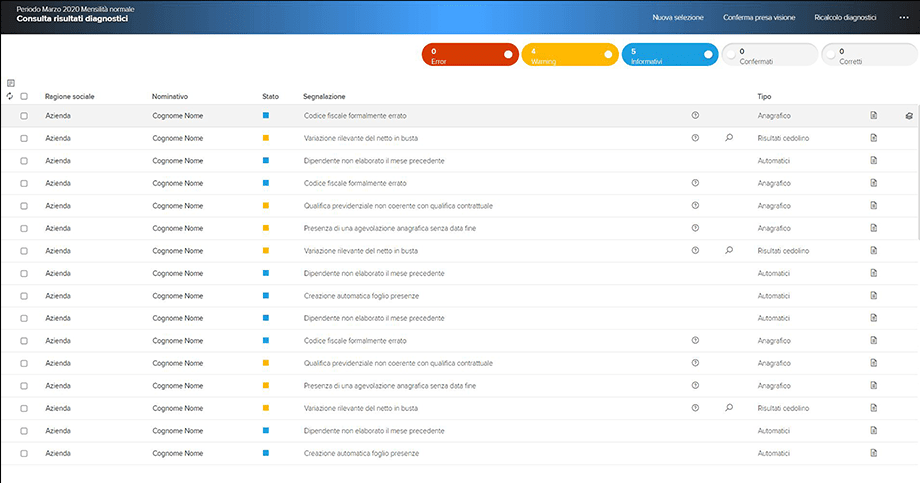Tick checkbox of first Codice fiscale row
This screenshot has height=483, width=920.
[x=24, y=116]
